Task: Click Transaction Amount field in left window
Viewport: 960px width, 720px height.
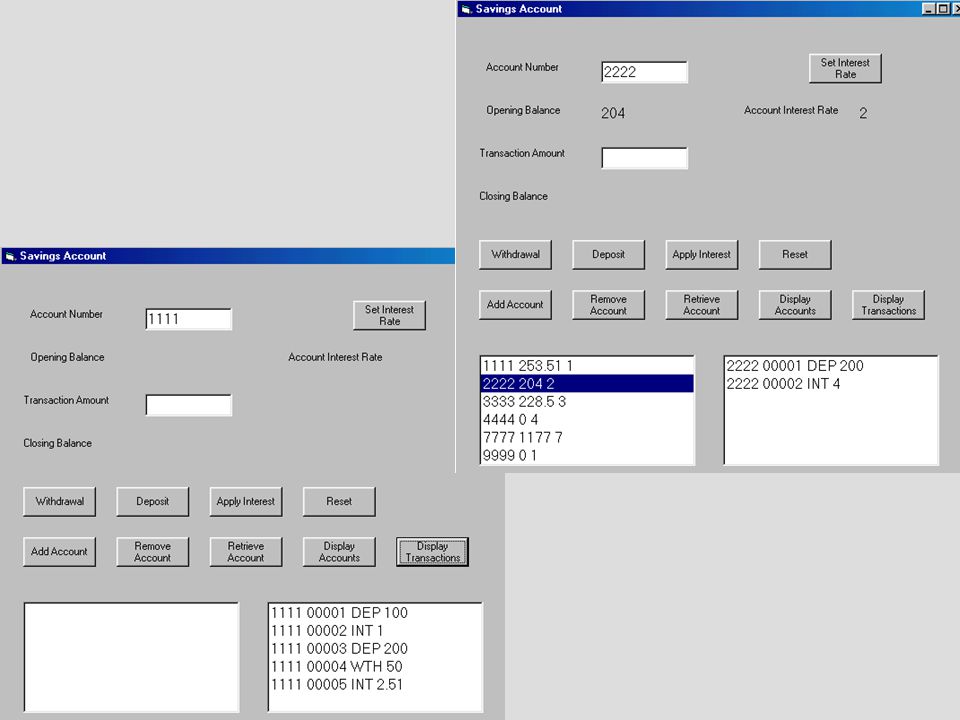Action: [x=189, y=405]
